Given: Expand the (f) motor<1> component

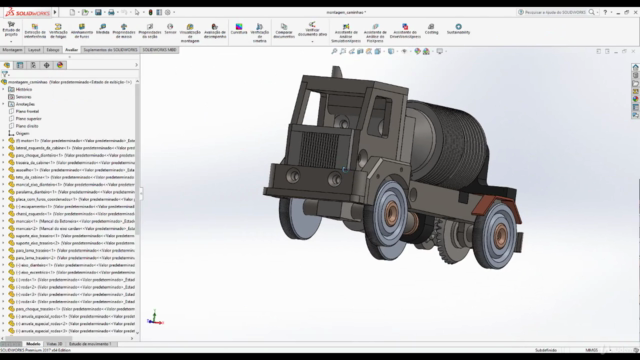Looking at the screenshot, I should 3,141.
